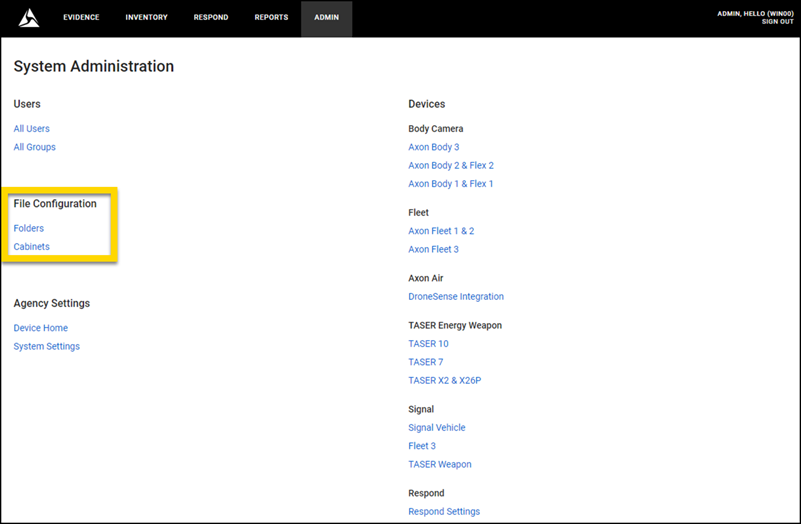This screenshot has width=801, height=524.
Task: Open System Settings link
Action: coord(46,346)
